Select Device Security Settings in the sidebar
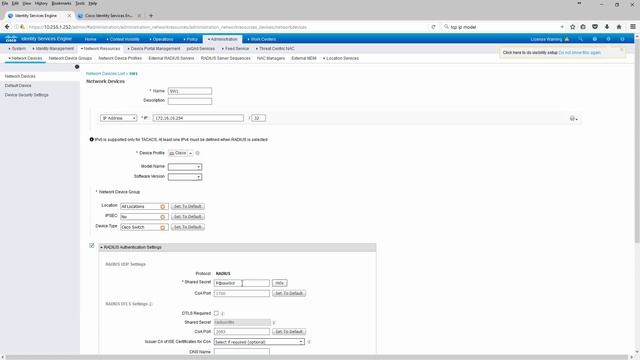The image size is (640, 360). click(x=27, y=95)
